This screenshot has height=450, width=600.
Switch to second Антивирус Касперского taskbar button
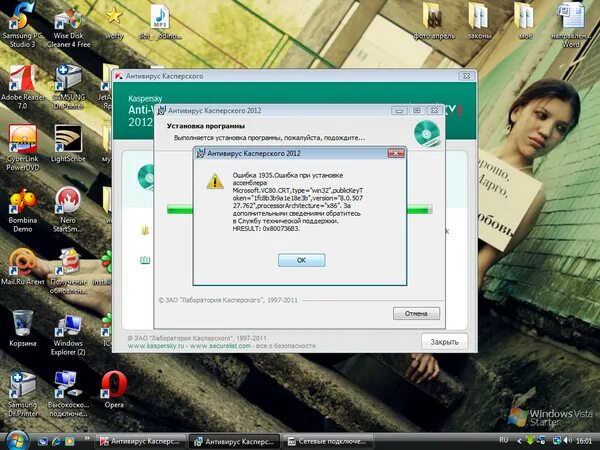(x=235, y=442)
